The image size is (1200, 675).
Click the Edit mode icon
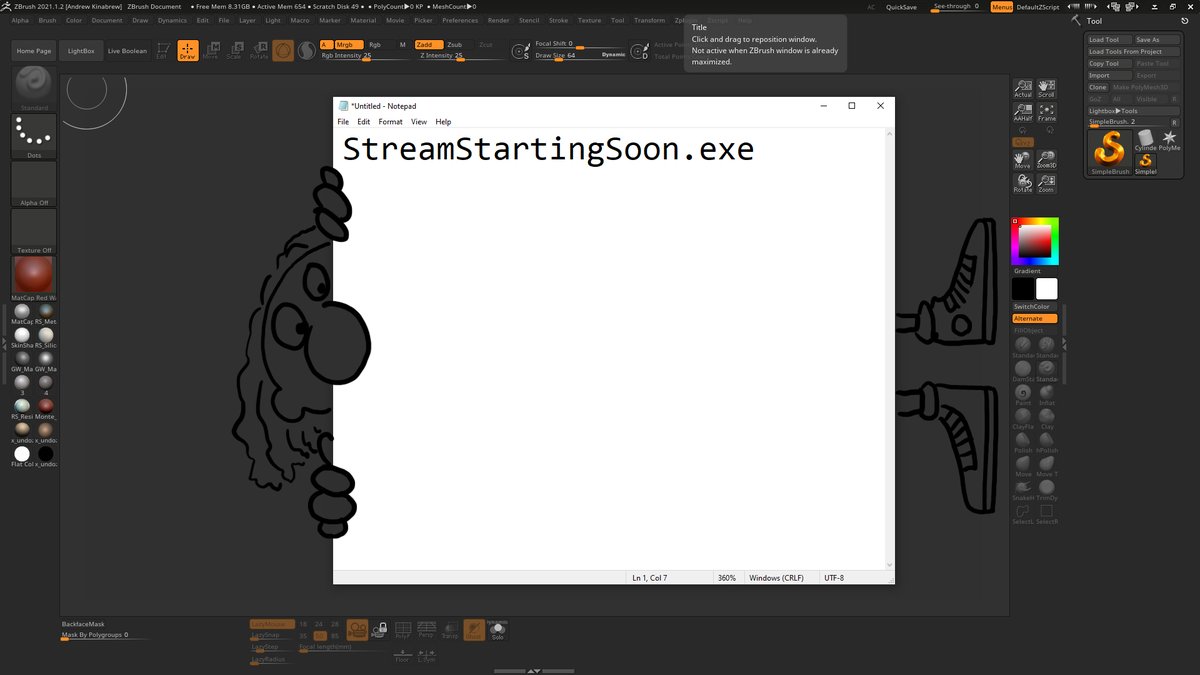(162, 51)
